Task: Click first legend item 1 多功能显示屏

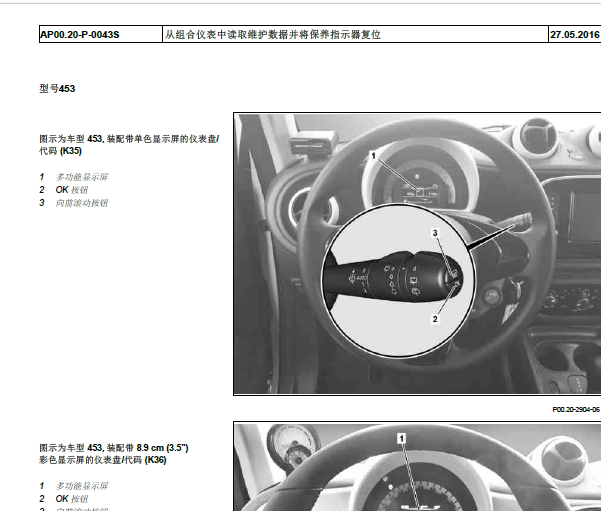Action: [74, 177]
